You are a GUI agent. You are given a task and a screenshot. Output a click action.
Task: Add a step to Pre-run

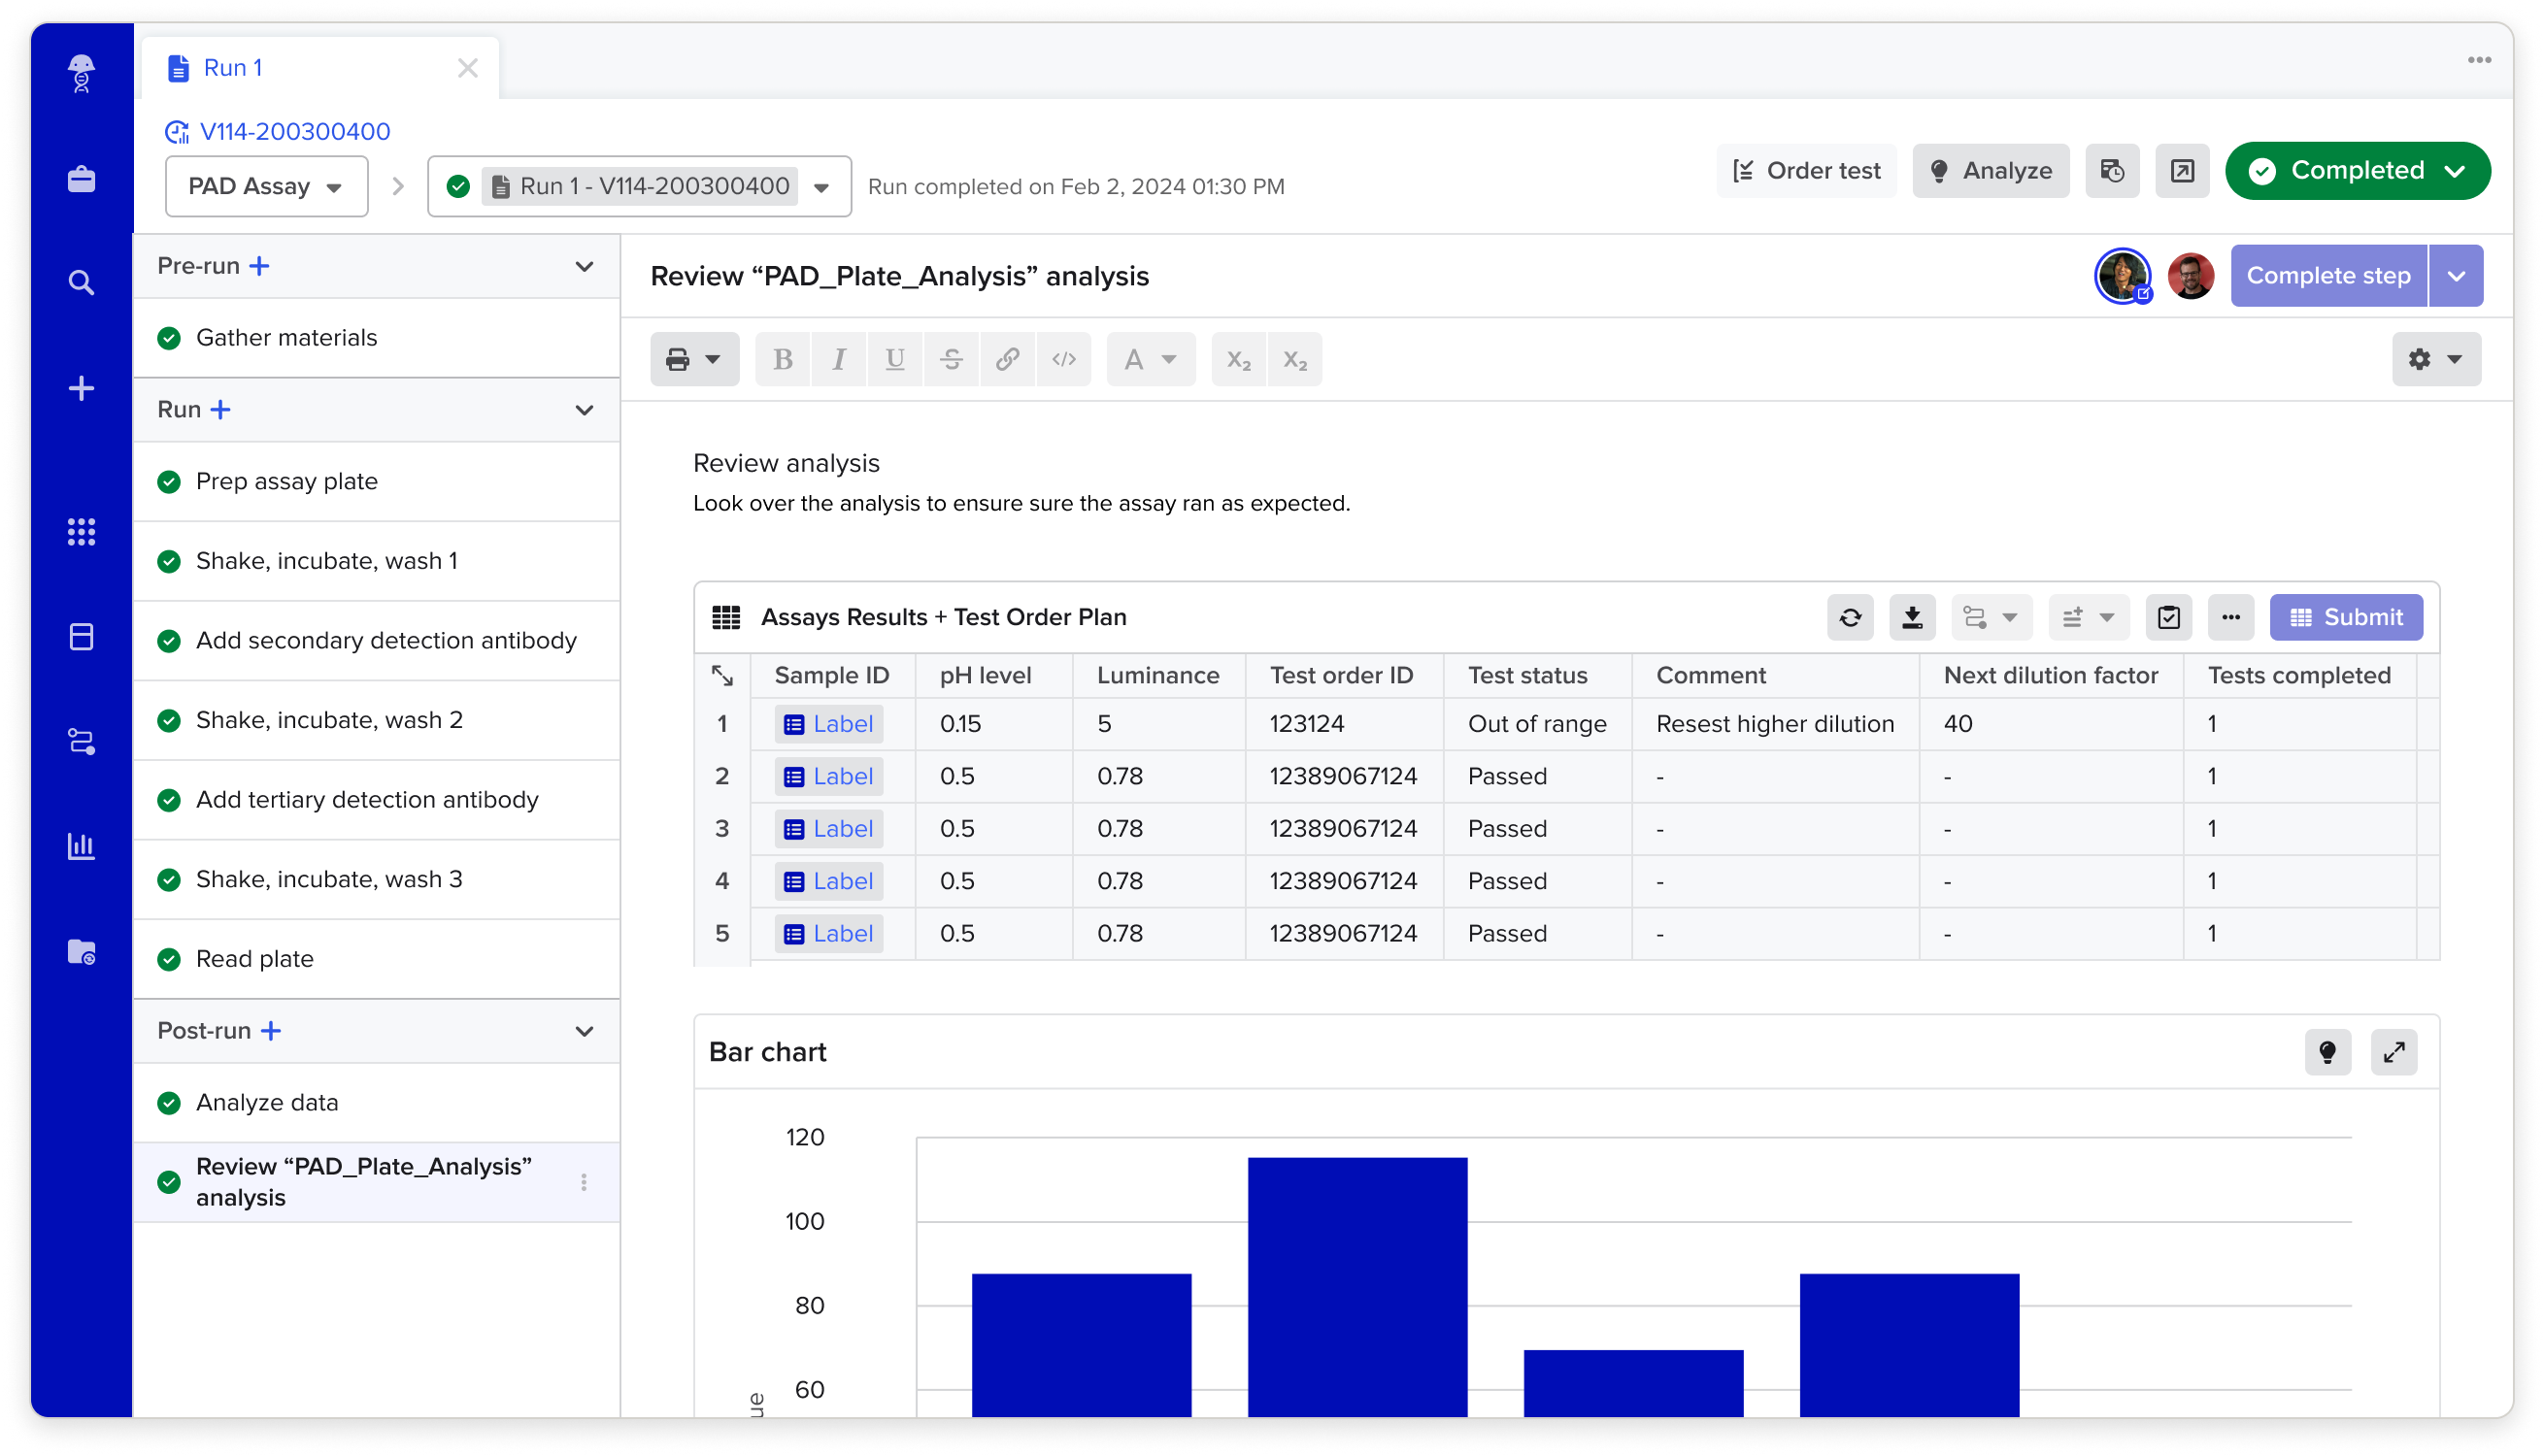[x=259, y=266]
